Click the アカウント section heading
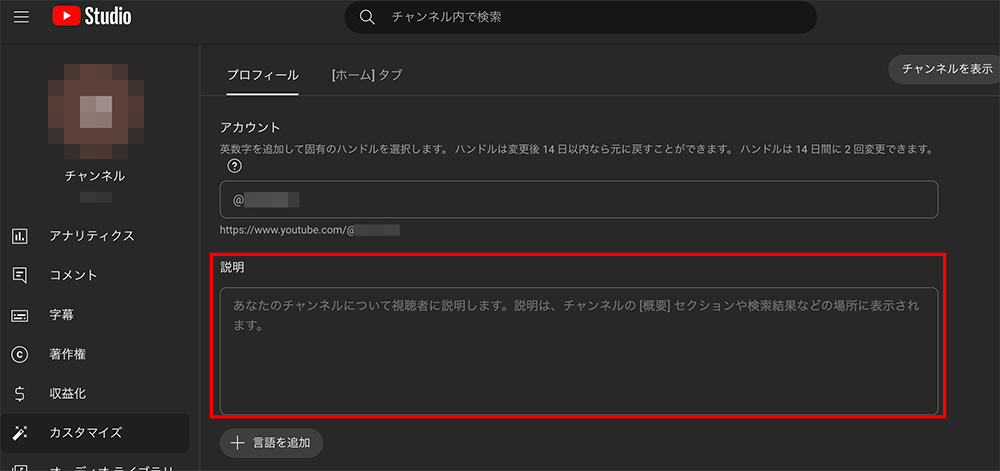The image size is (1000, 471). pyautogui.click(x=250, y=127)
